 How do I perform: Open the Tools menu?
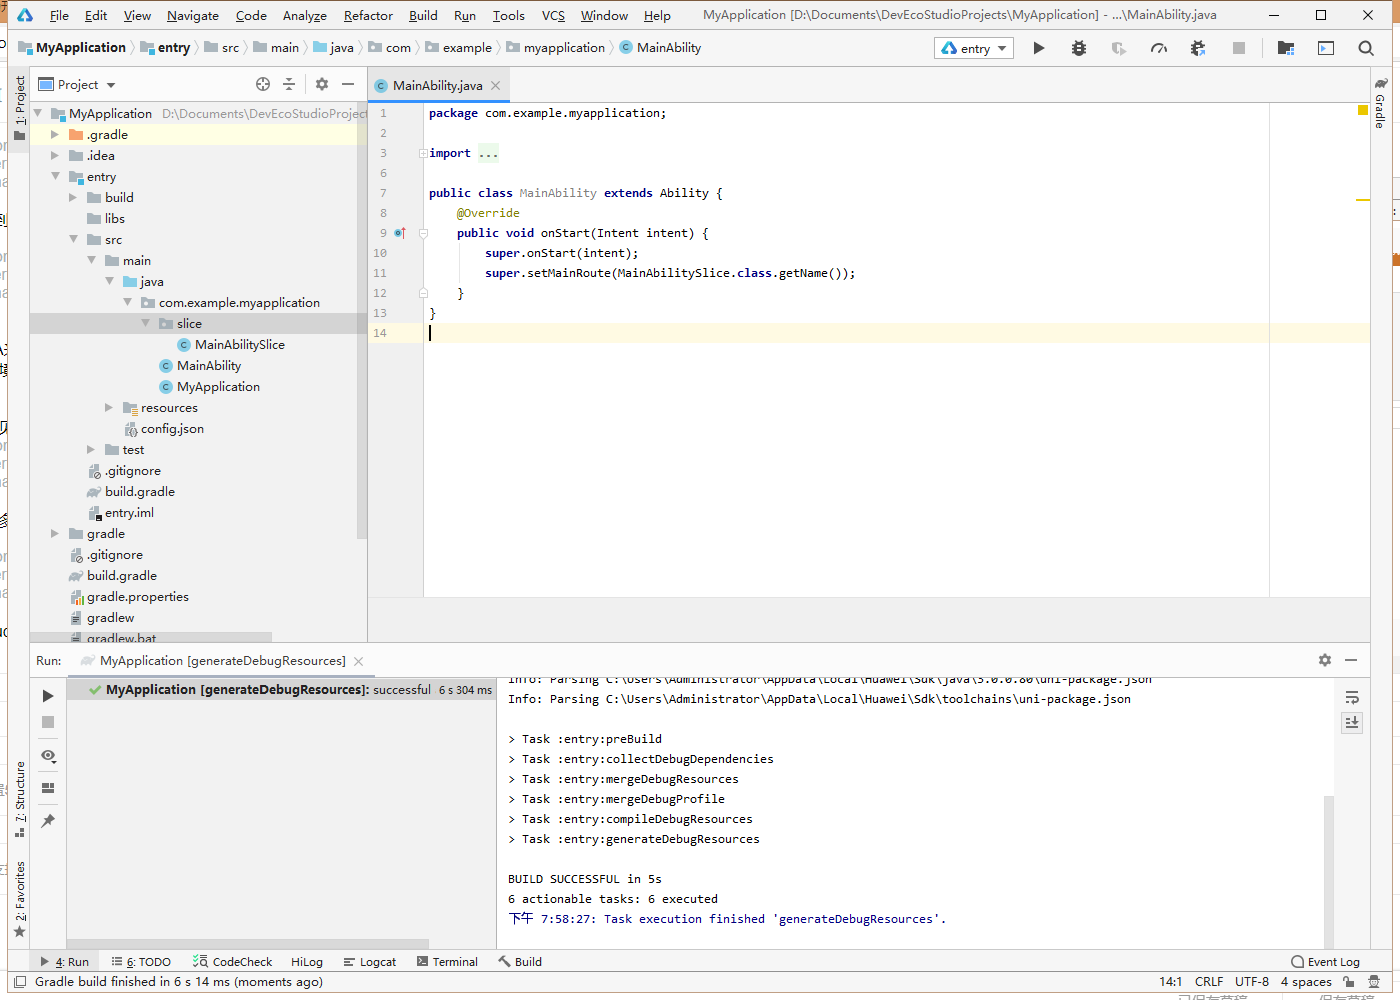pos(508,15)
